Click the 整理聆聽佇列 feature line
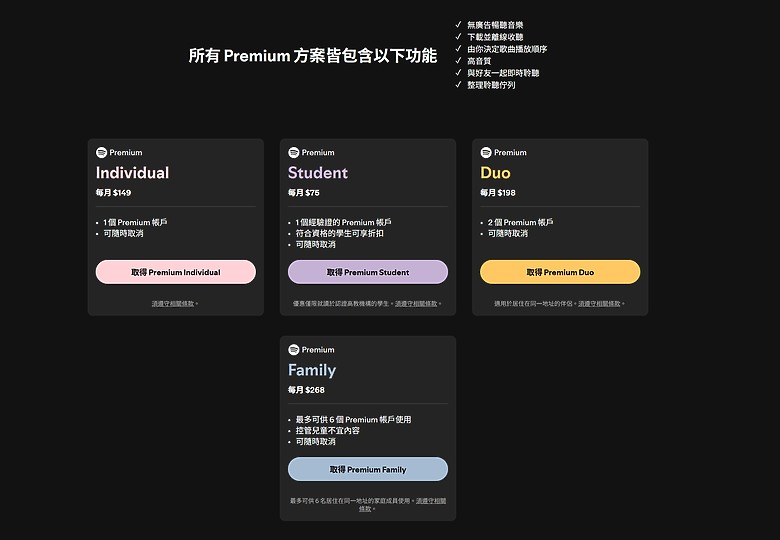Viewport: 780px width, 540px height. pos(491,85)
